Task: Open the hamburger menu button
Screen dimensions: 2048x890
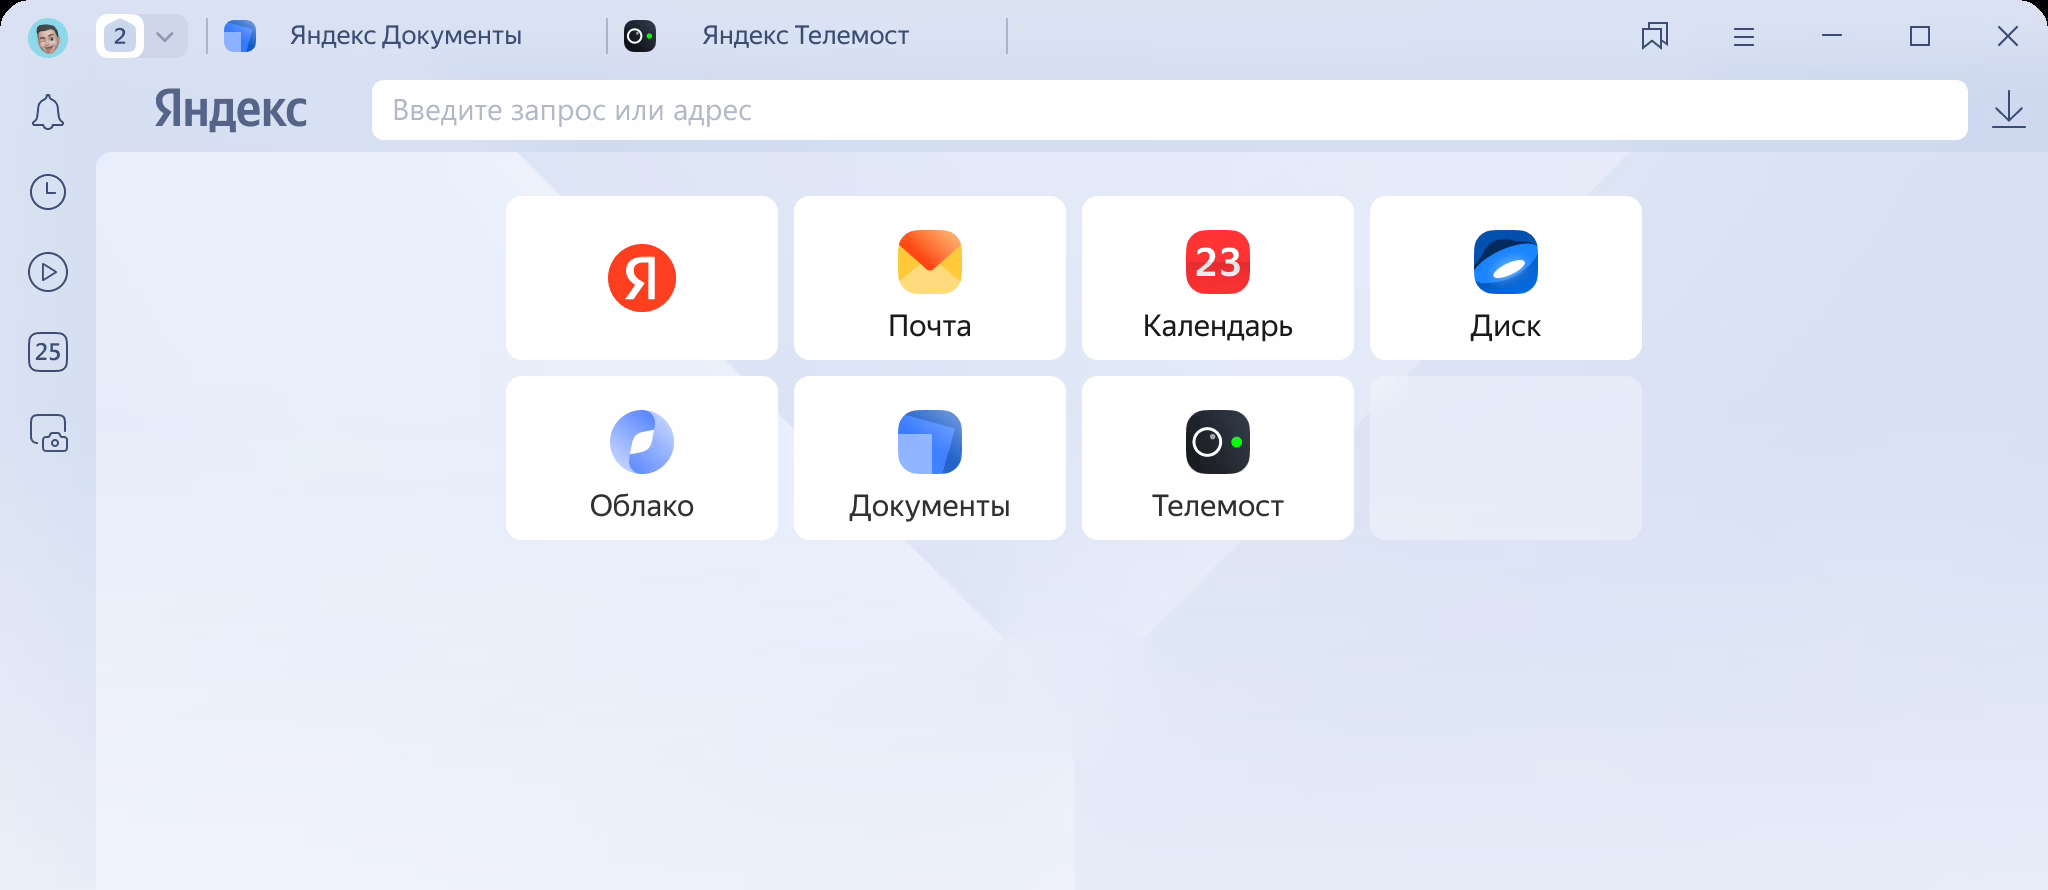Action: pos(1744,37)
